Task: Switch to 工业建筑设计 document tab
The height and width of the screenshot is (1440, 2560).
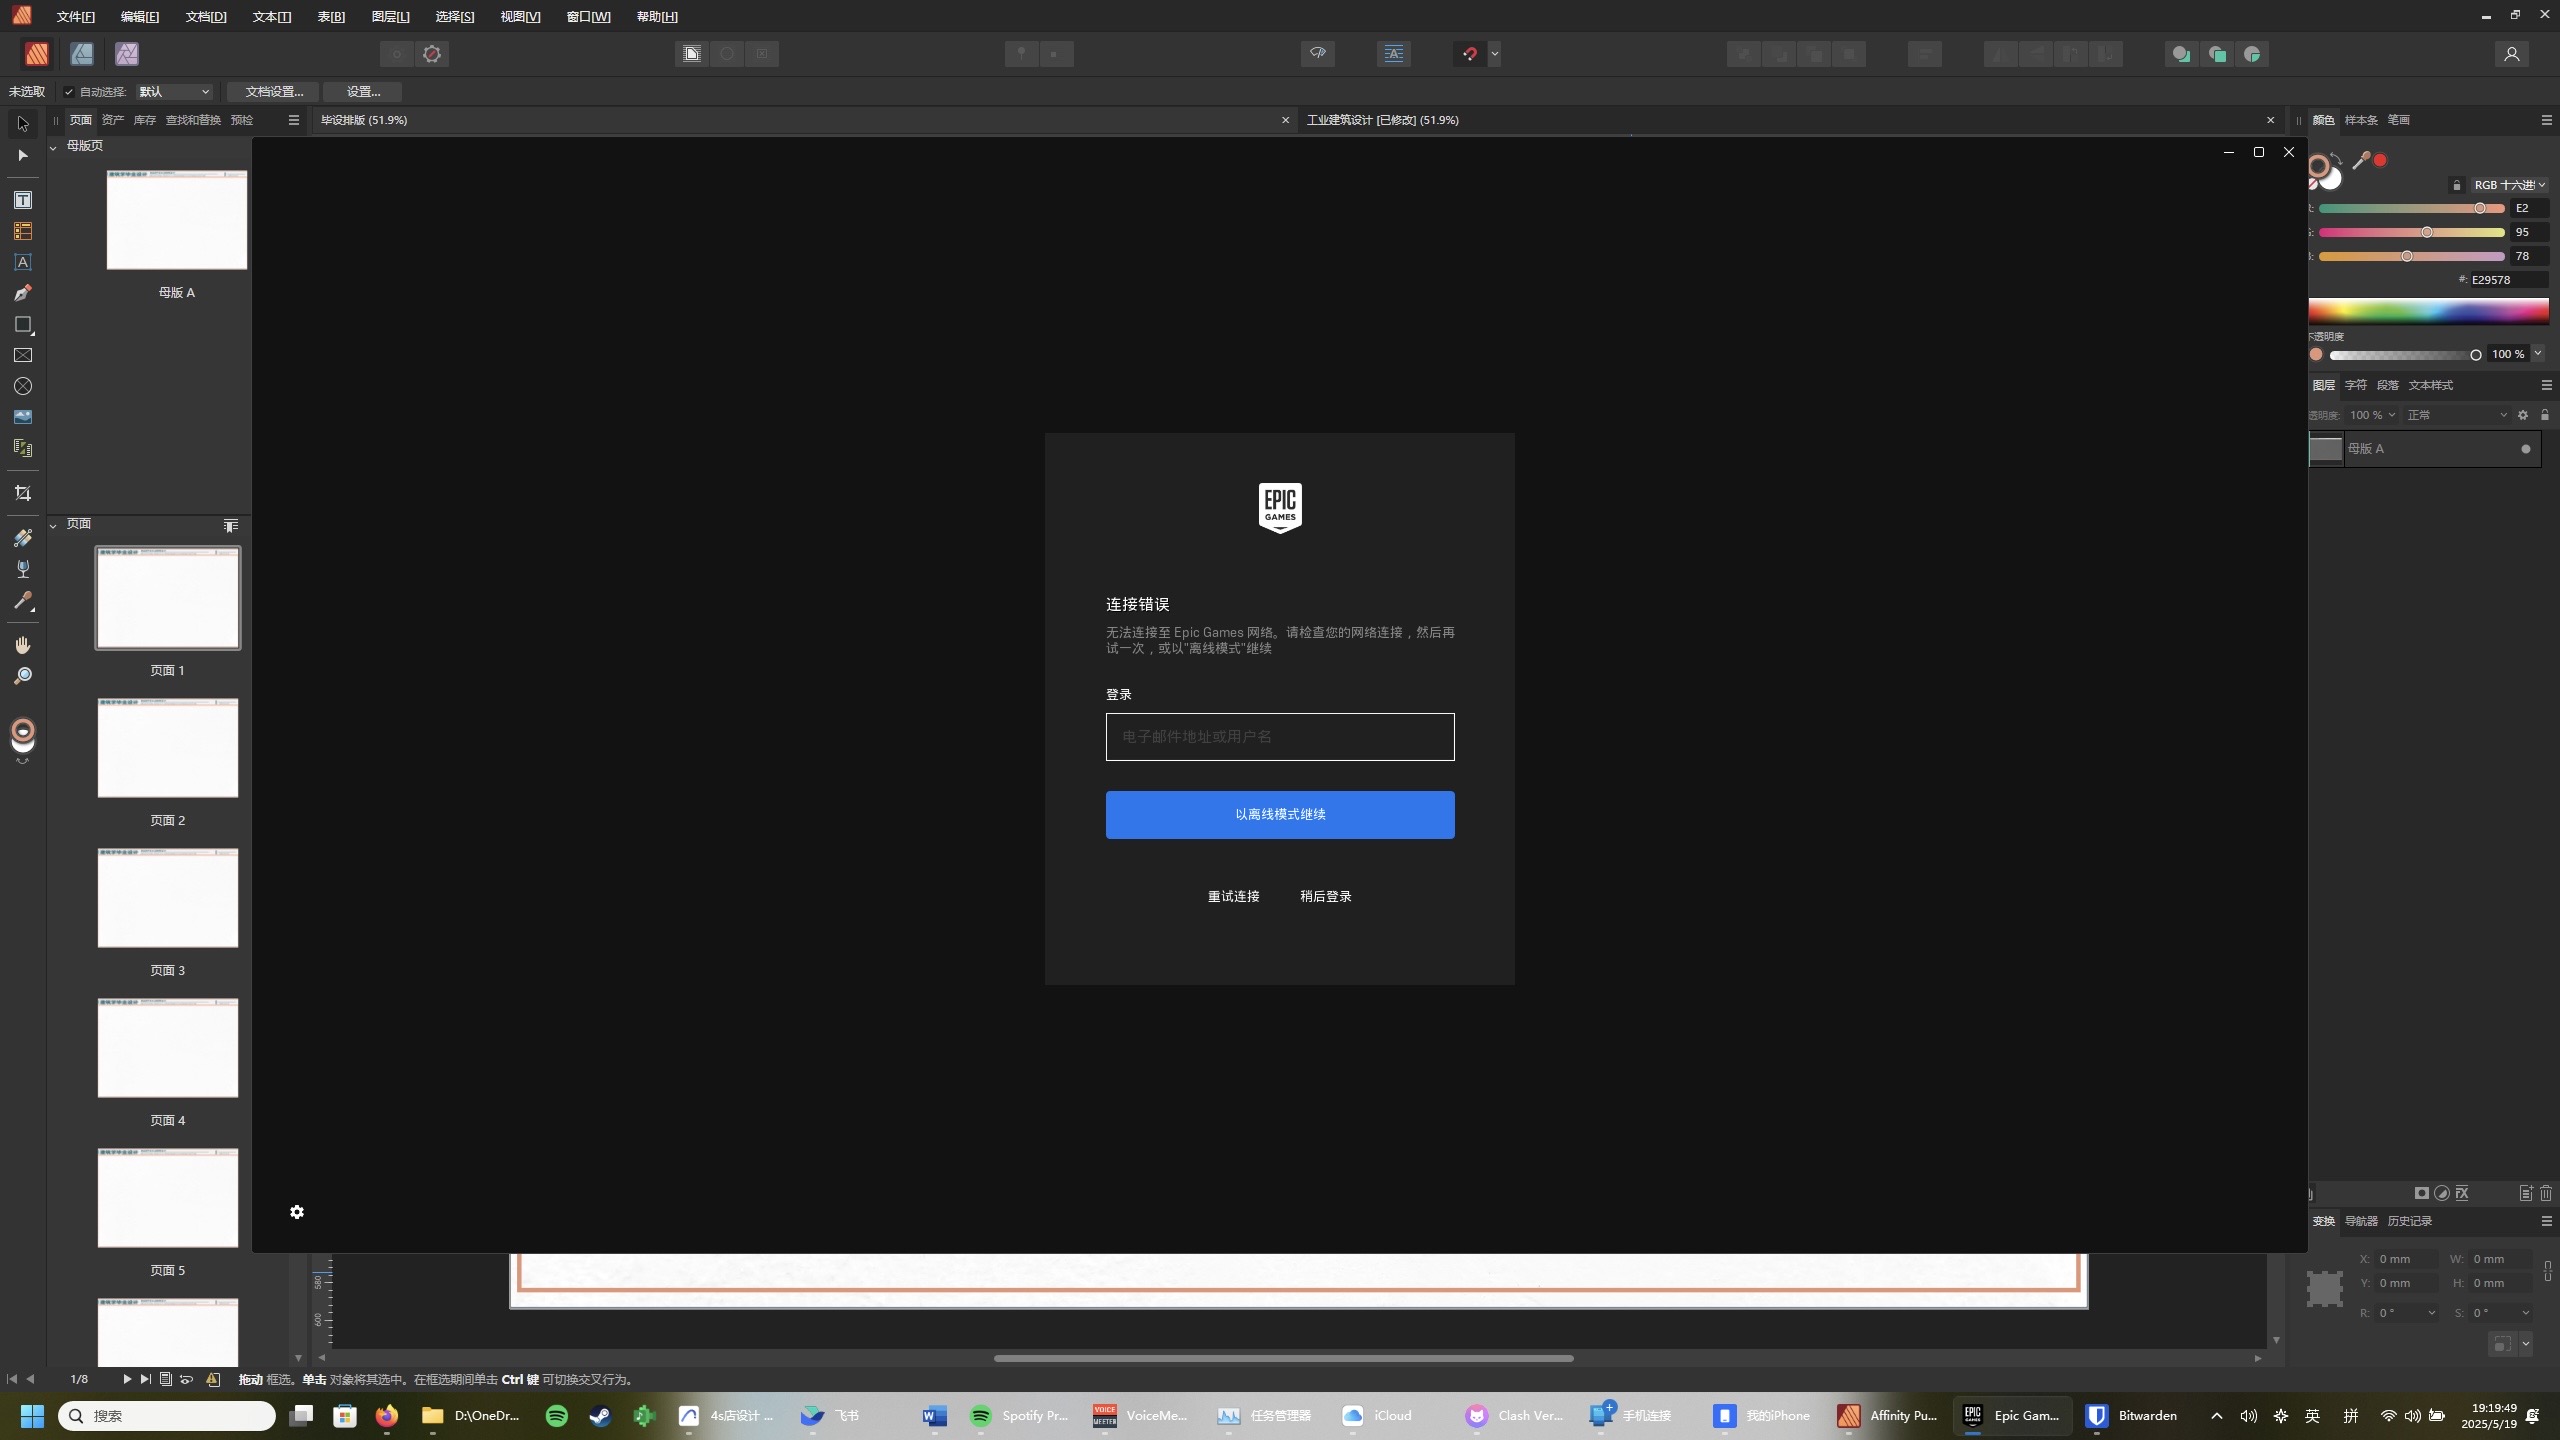Action: coord(1382,120)
